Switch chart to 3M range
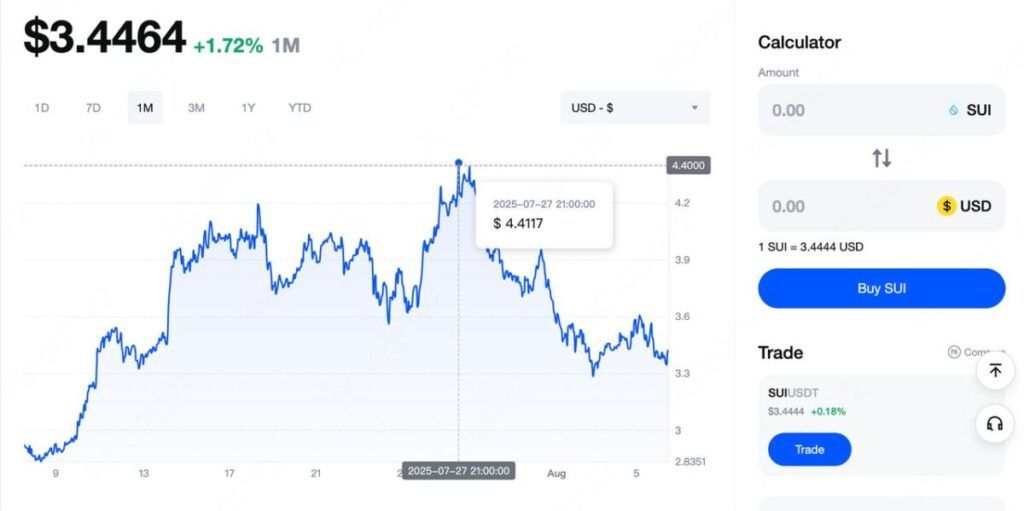Image resolution: width=1024 pixels, height=511 pixels. click(196, 108)
